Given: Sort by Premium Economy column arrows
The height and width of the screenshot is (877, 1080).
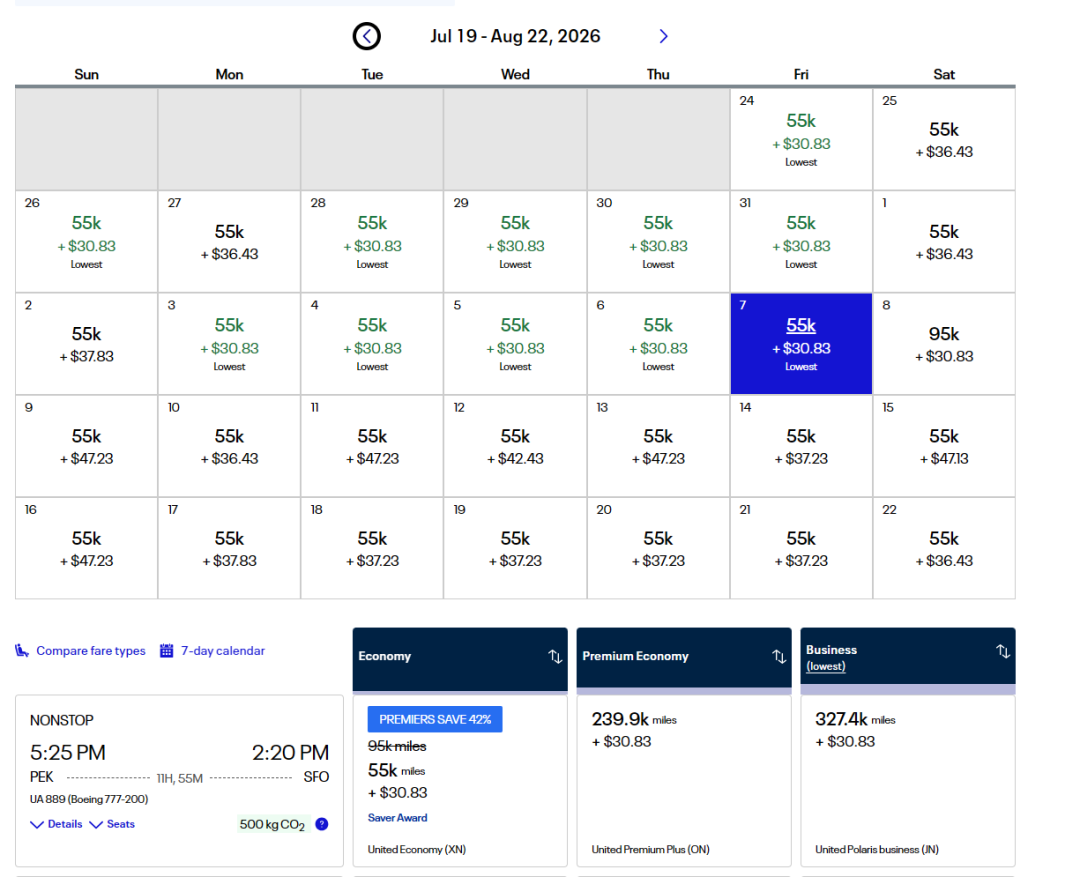Looking at the screenshot, I should [779, 657].
